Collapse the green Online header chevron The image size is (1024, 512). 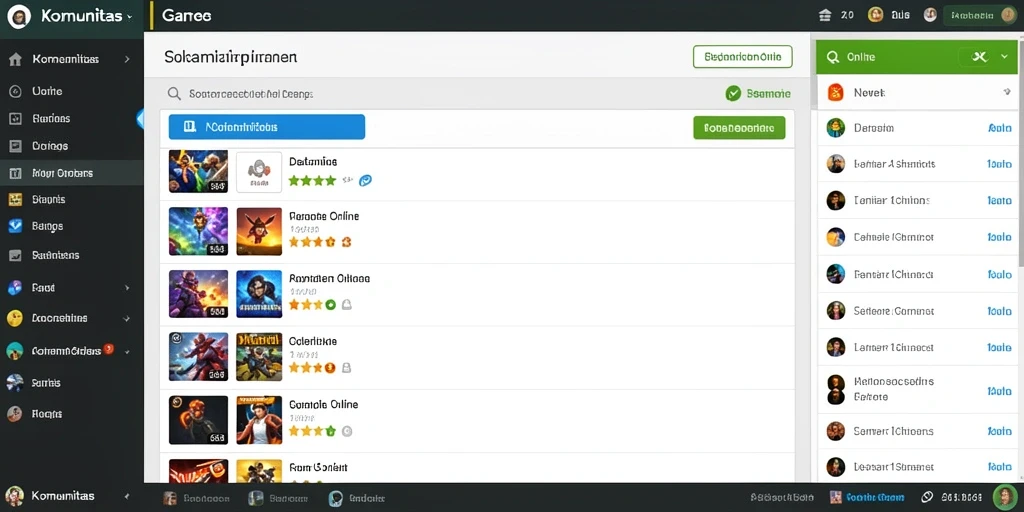pos(1004,57)
